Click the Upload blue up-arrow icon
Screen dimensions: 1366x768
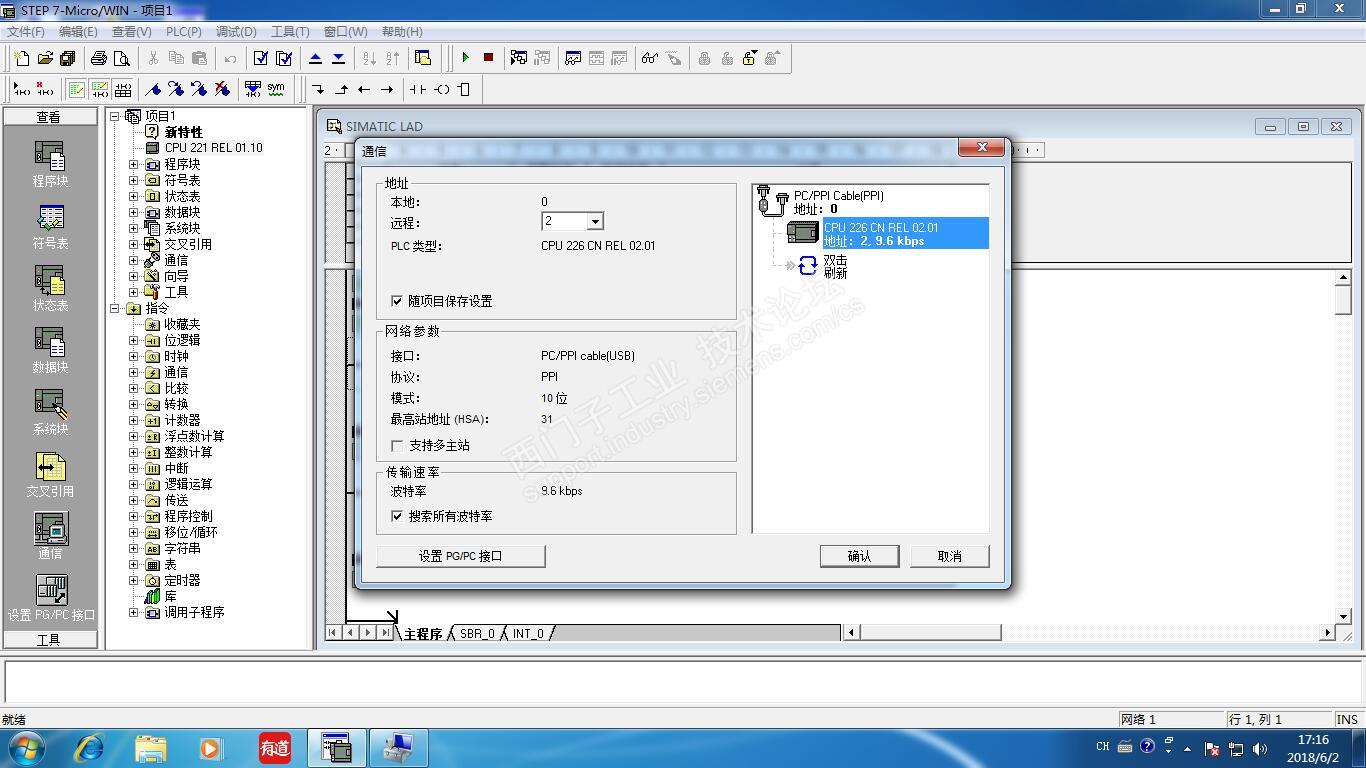316,58
